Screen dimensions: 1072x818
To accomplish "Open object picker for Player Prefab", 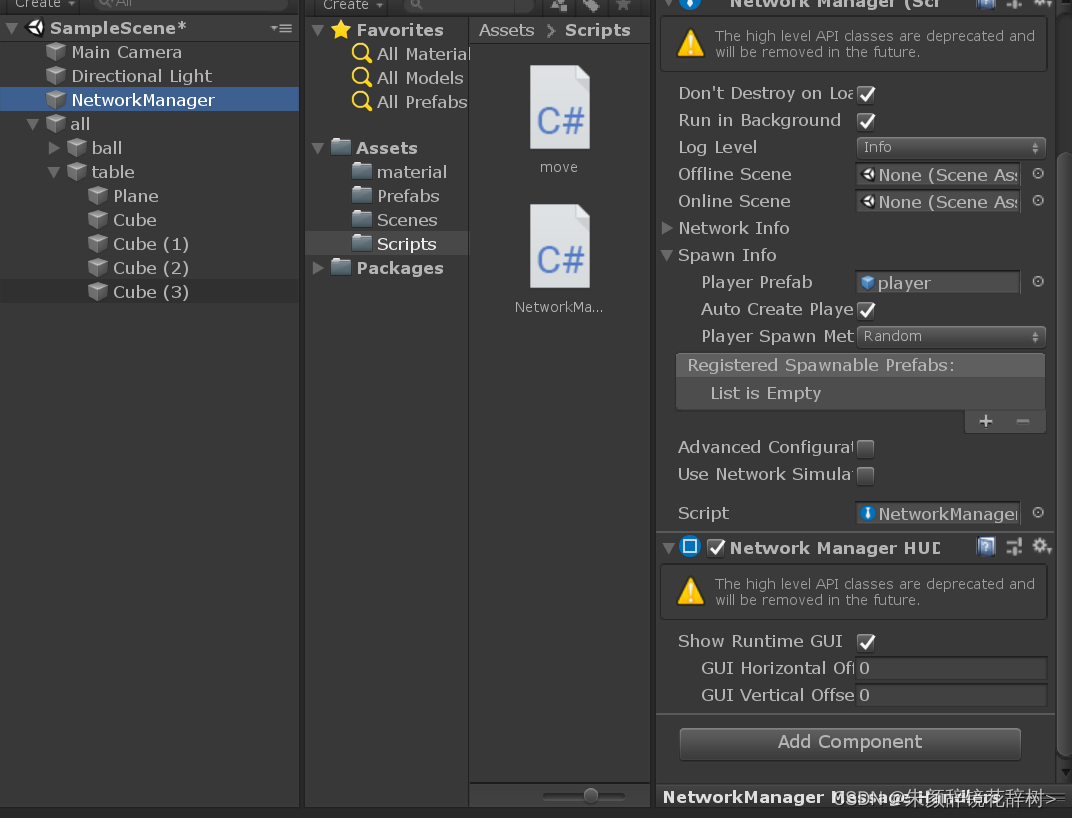I will (1038, 282).
